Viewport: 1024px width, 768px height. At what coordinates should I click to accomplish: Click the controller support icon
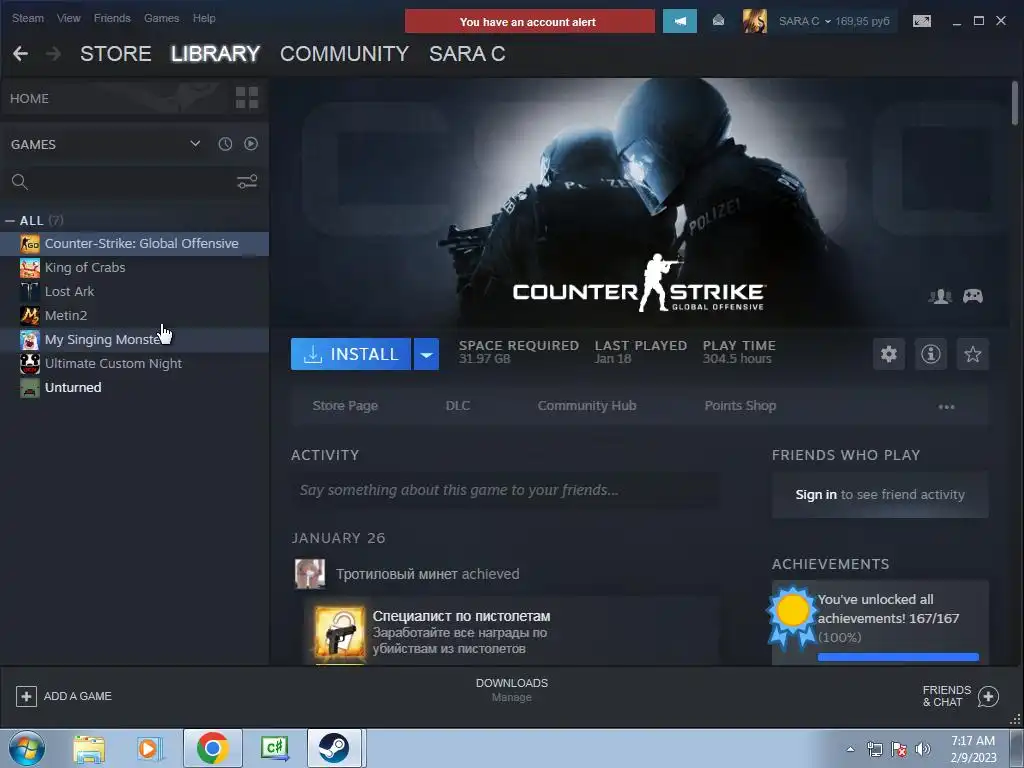[x=973, y=296]
